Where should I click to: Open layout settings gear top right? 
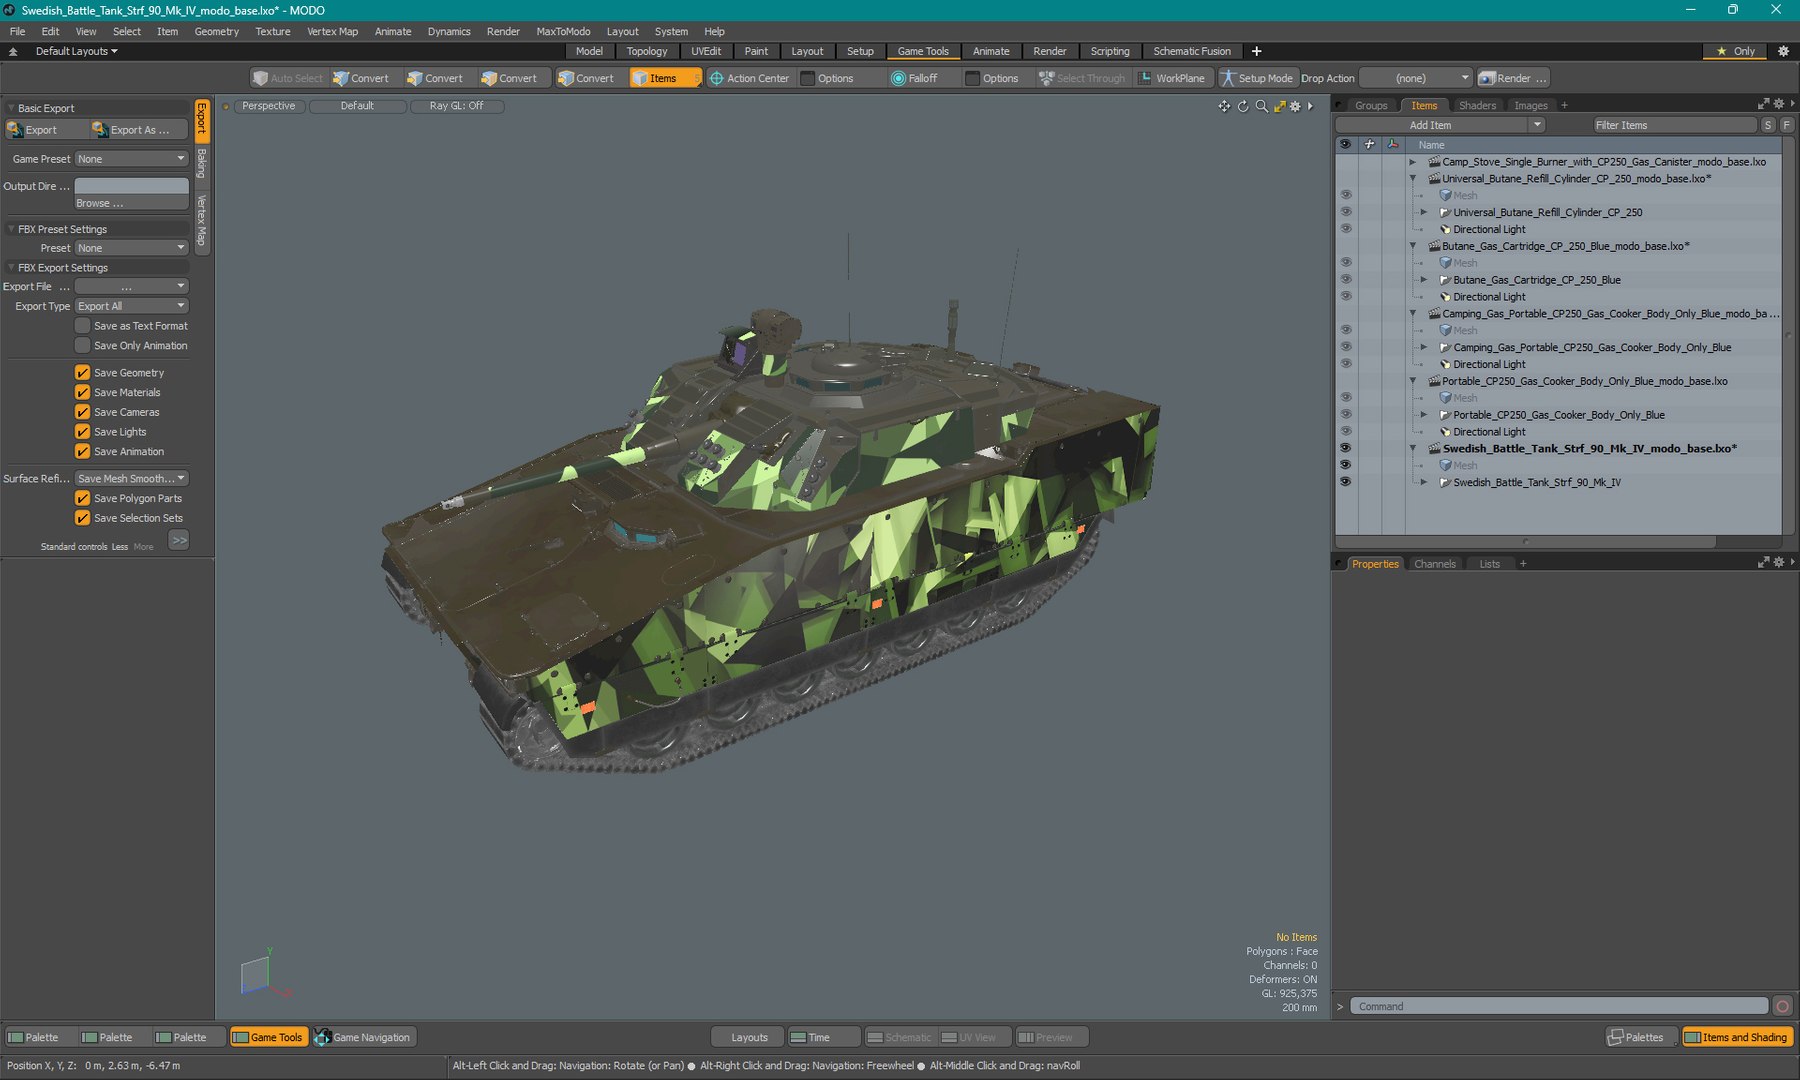(x=1783, y=51)
